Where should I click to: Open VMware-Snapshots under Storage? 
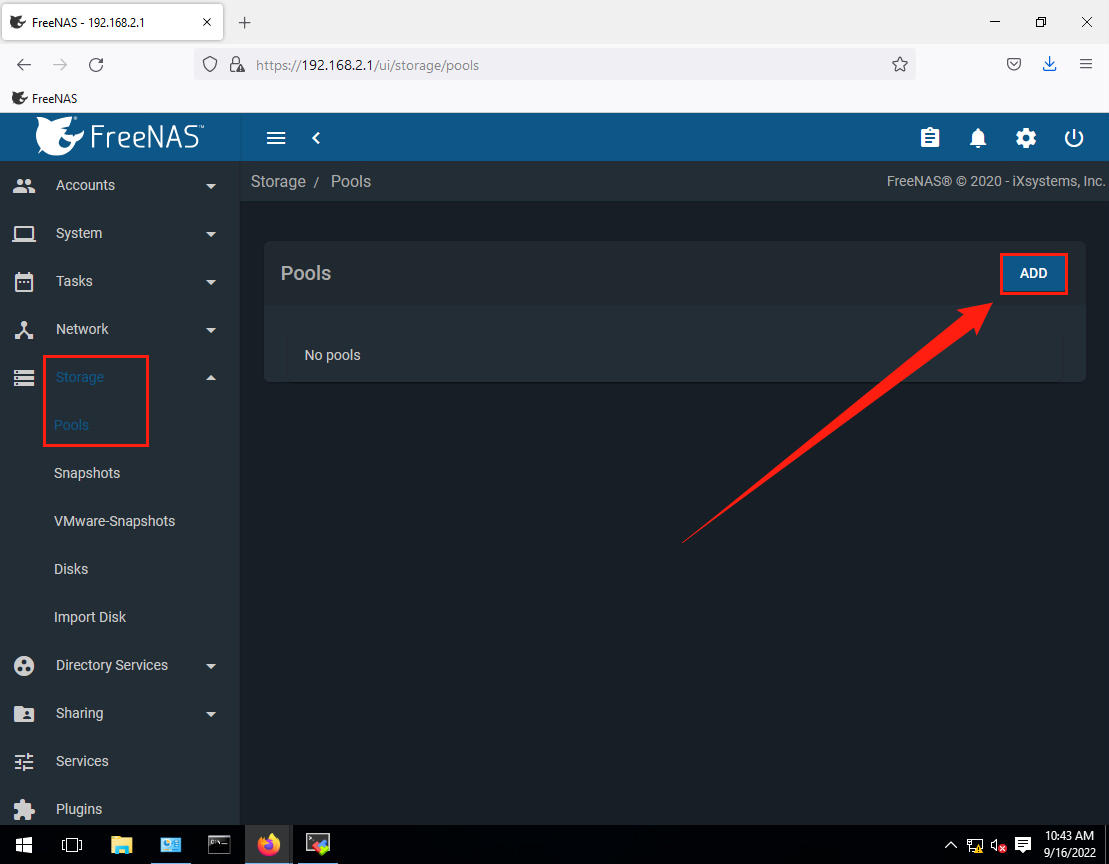click(115, 521)
